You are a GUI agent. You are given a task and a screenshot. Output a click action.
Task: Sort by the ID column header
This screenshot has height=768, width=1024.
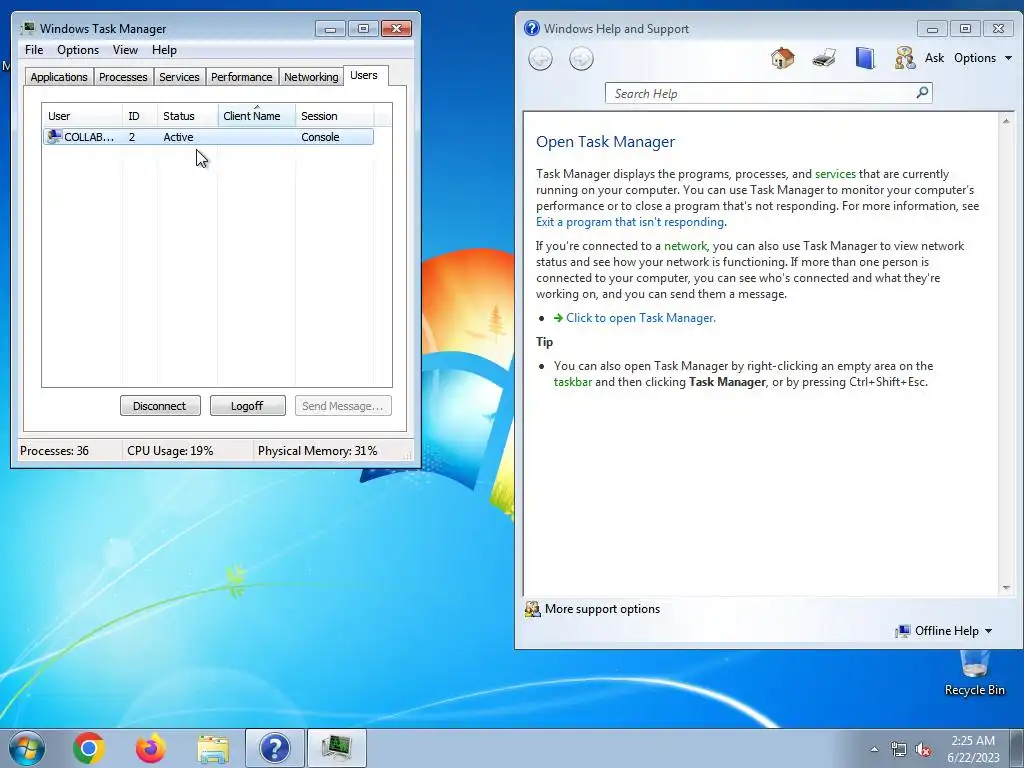click(139, 116)
